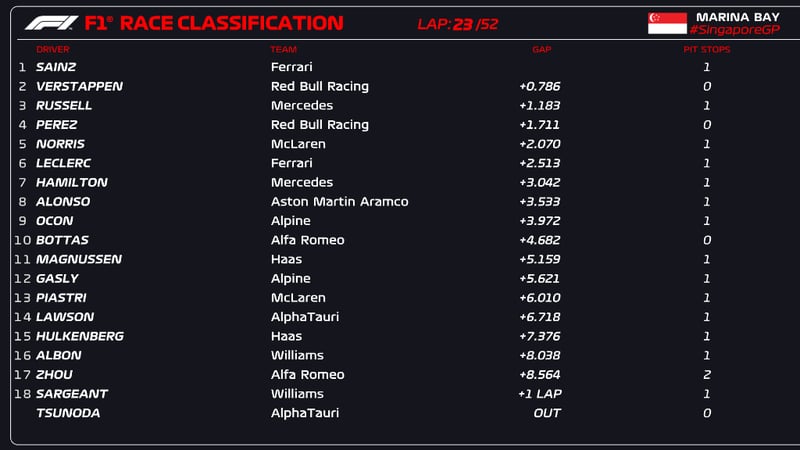Image resolution: width=800 pixels, height=450 pixels.
Task: Click Aston Martin Aramco team name
Action: (x=339, y=201)
